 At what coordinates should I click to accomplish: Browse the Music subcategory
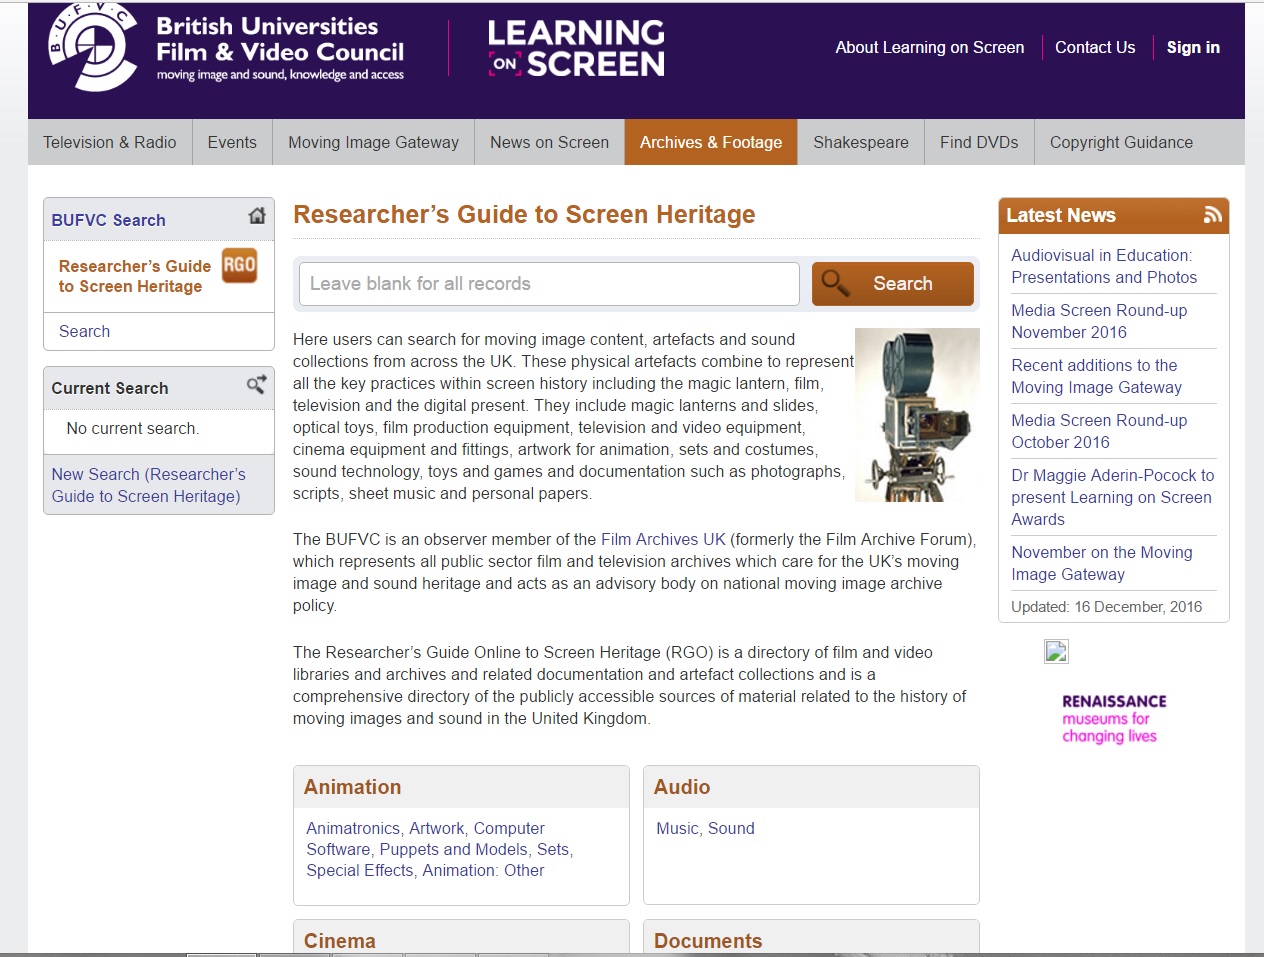(677, 828)
